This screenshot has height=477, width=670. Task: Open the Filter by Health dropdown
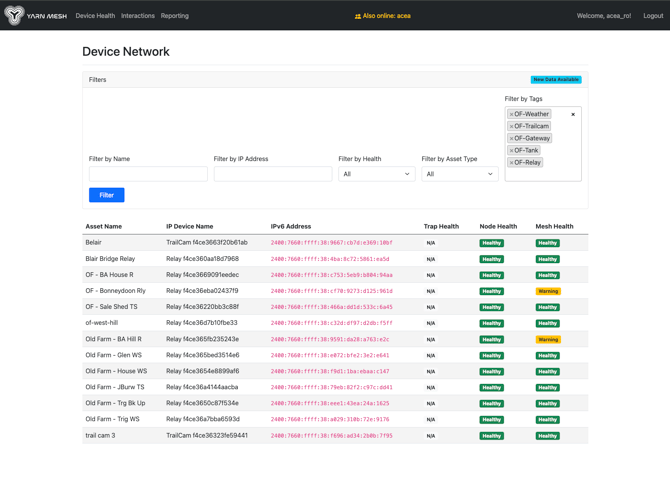coord(376,174)
